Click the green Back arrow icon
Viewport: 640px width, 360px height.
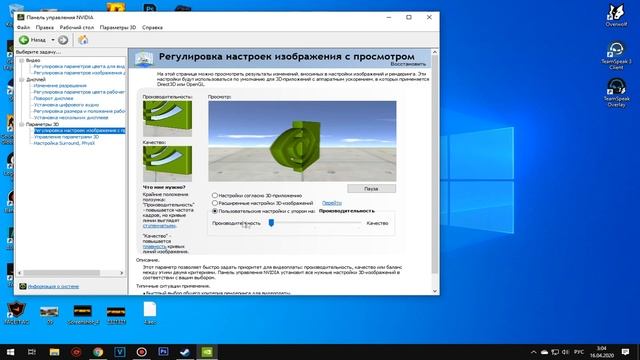pos(24,40)
